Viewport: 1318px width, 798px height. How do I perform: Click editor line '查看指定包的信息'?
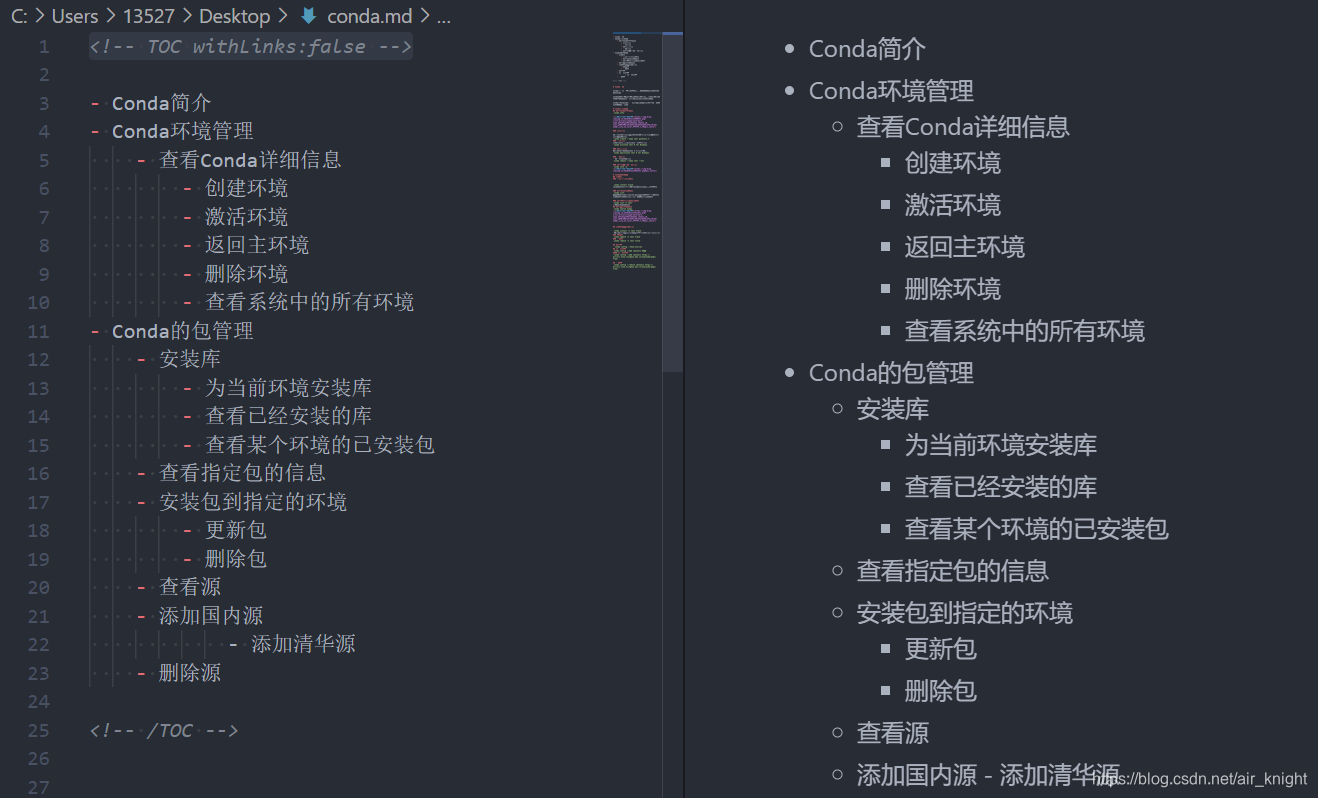click(x=242, y=473)
